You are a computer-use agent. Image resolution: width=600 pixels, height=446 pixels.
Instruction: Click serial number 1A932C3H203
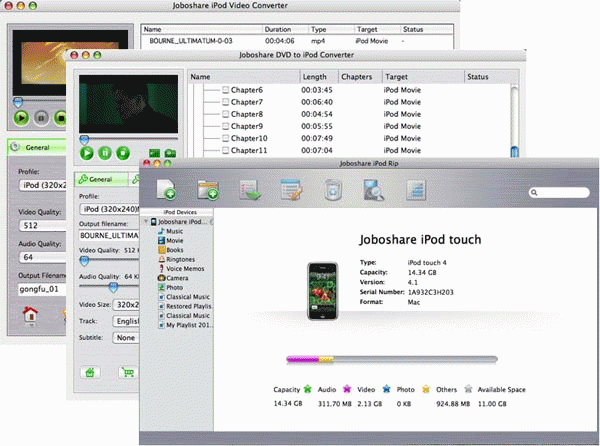430,292
